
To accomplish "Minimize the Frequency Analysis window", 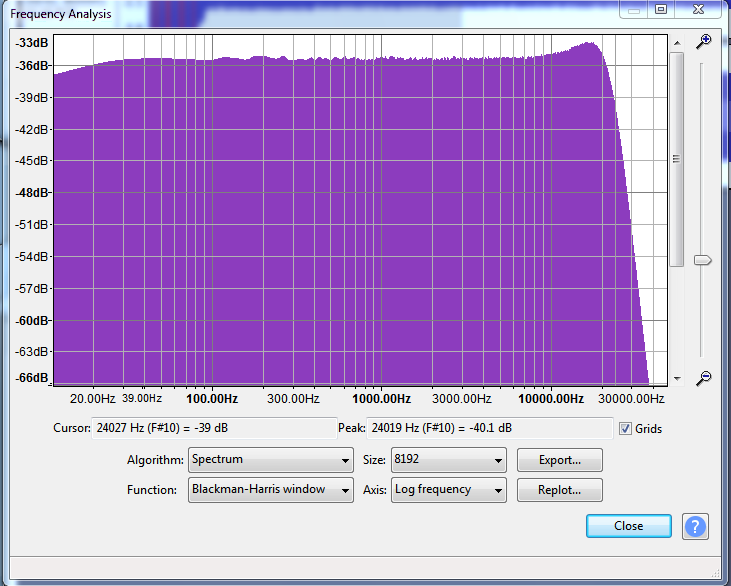I will (x=634, y=9).
